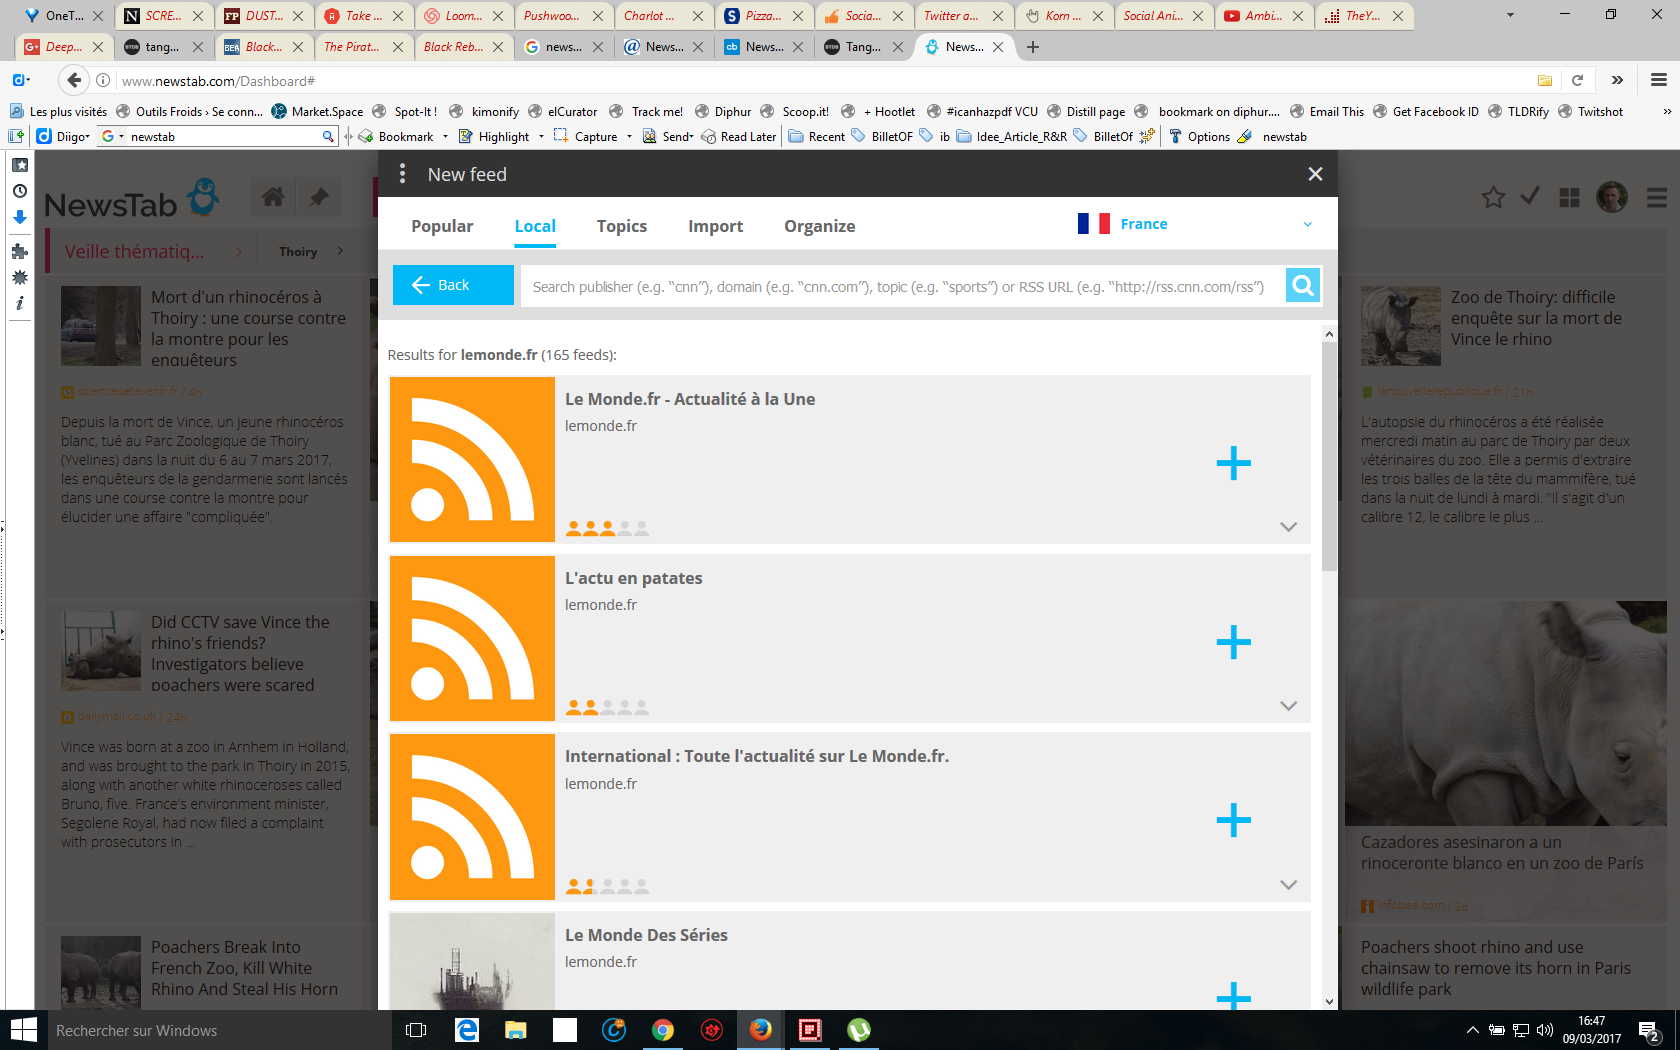Open the Diigo Capture dropdown arrow
The height and width of the screenshot is (1050, 1680).
point(629,136)
